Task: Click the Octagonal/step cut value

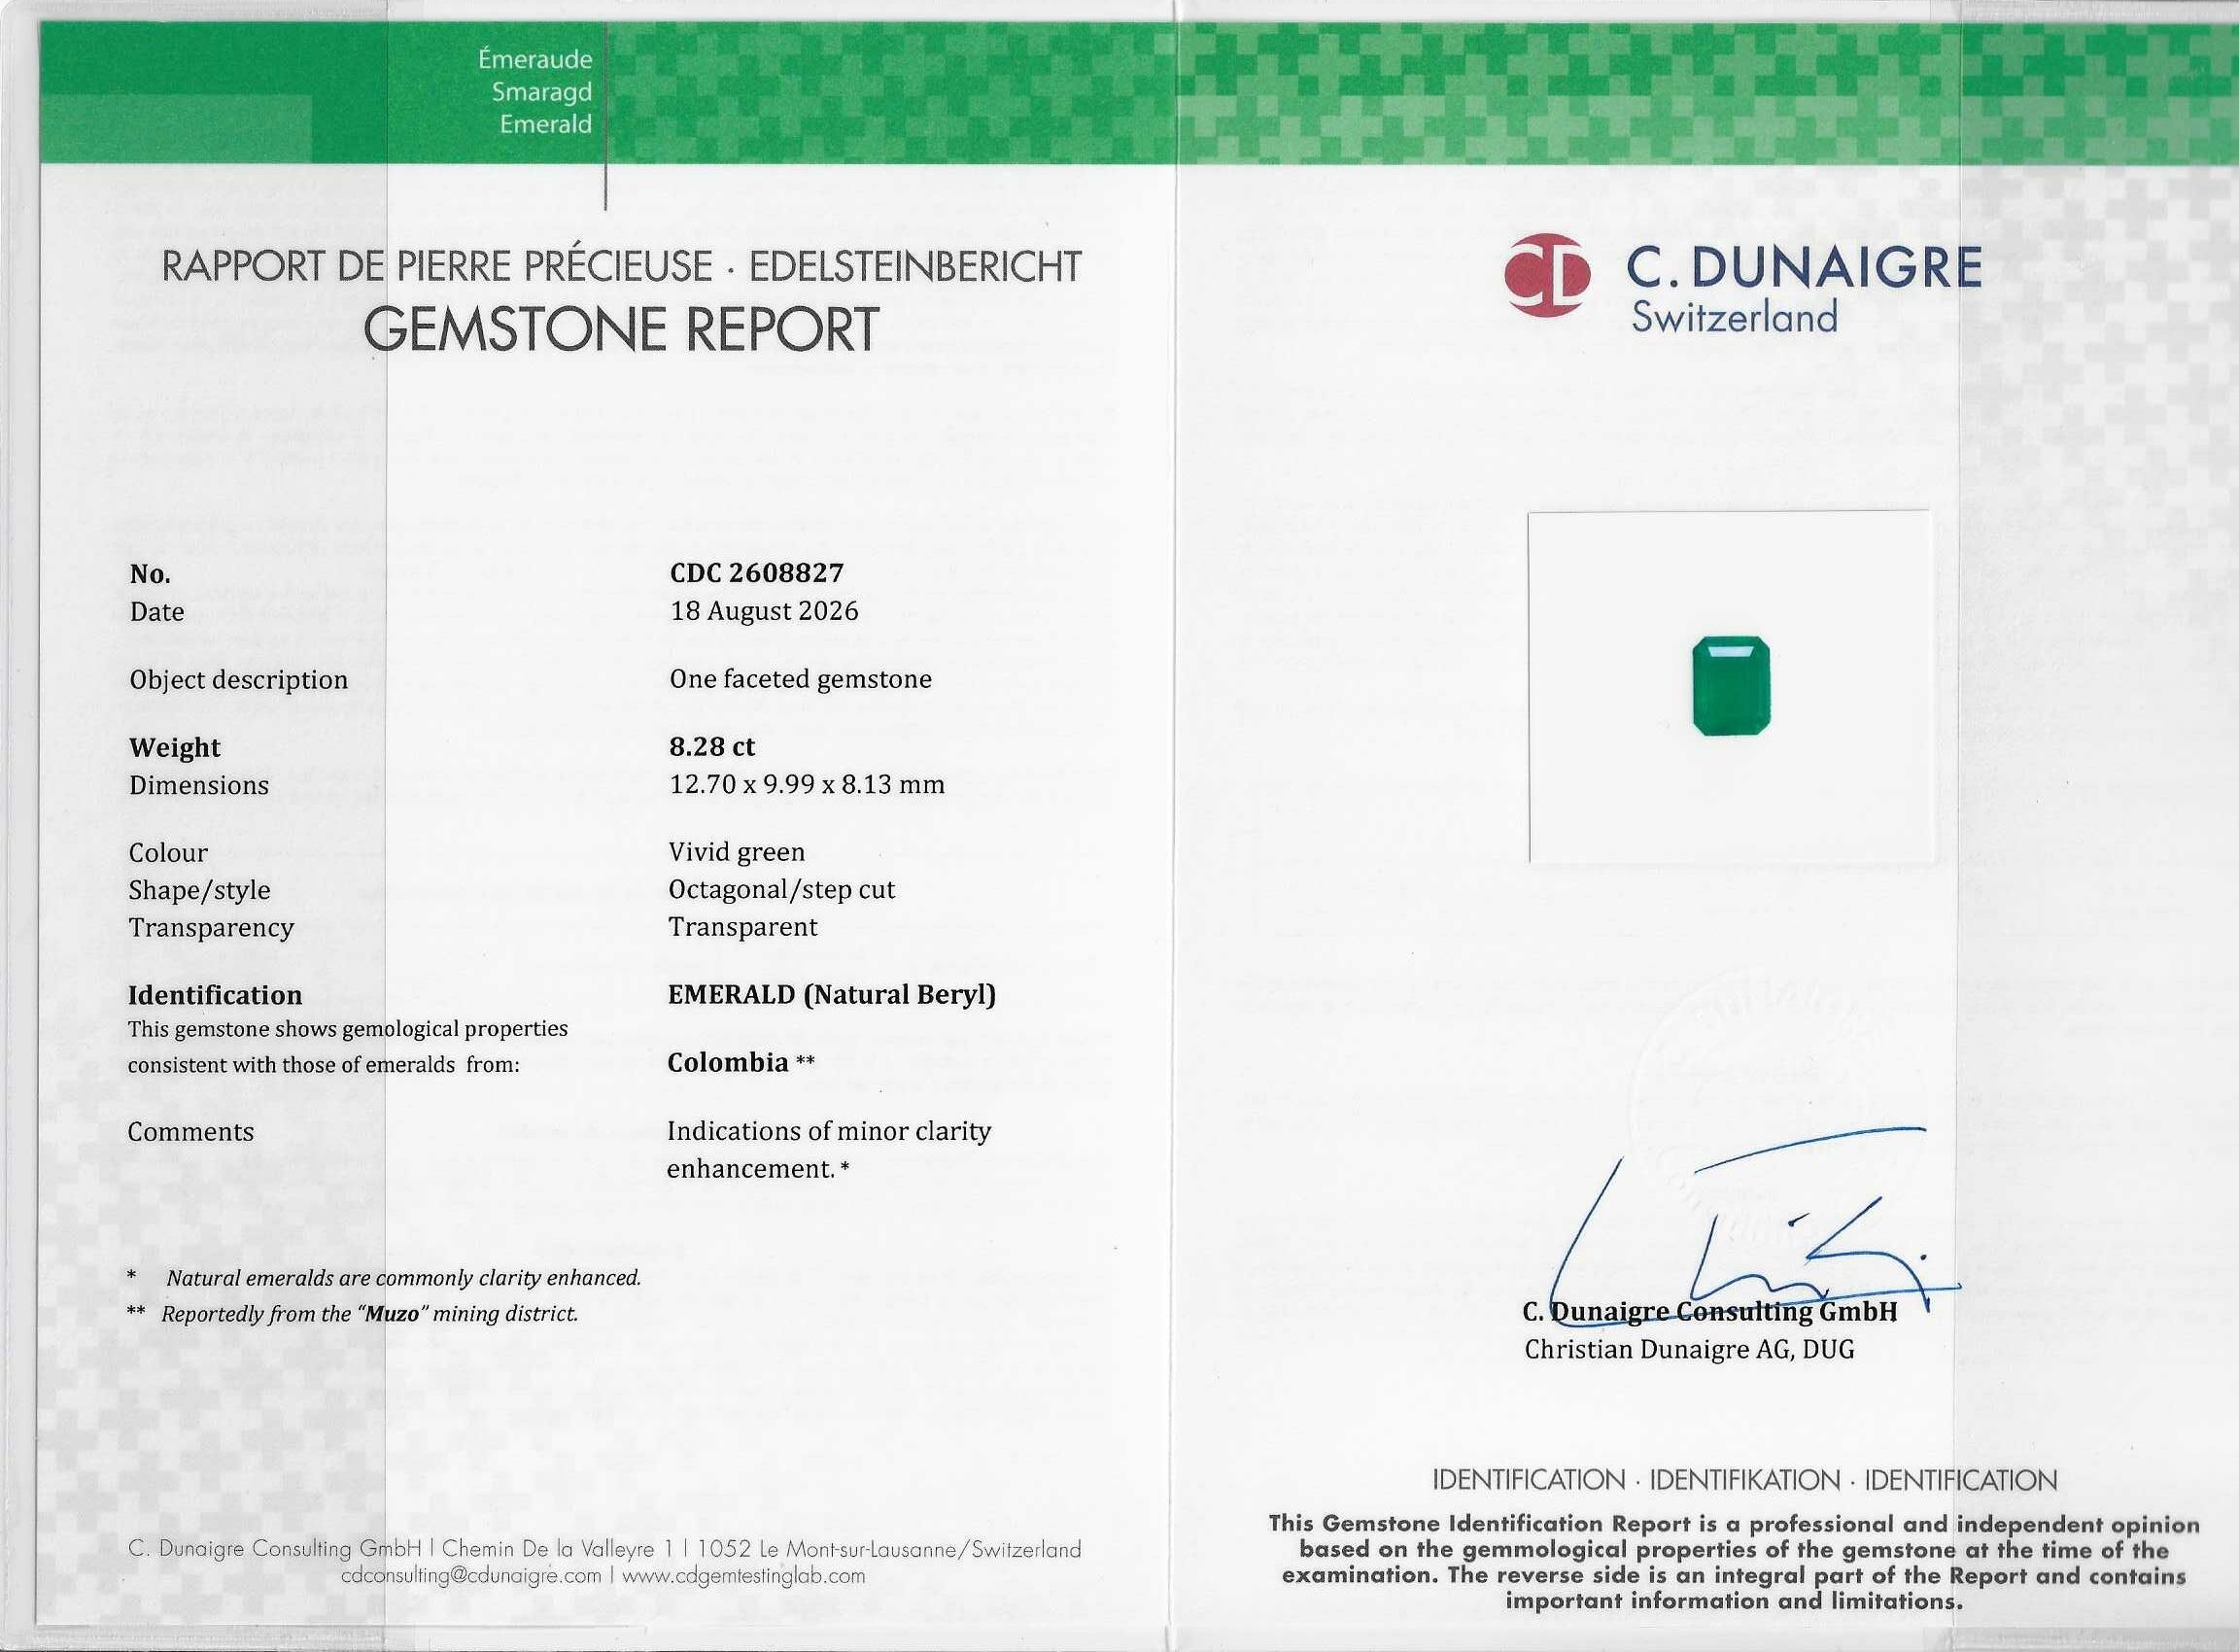Action: point(782,890)
